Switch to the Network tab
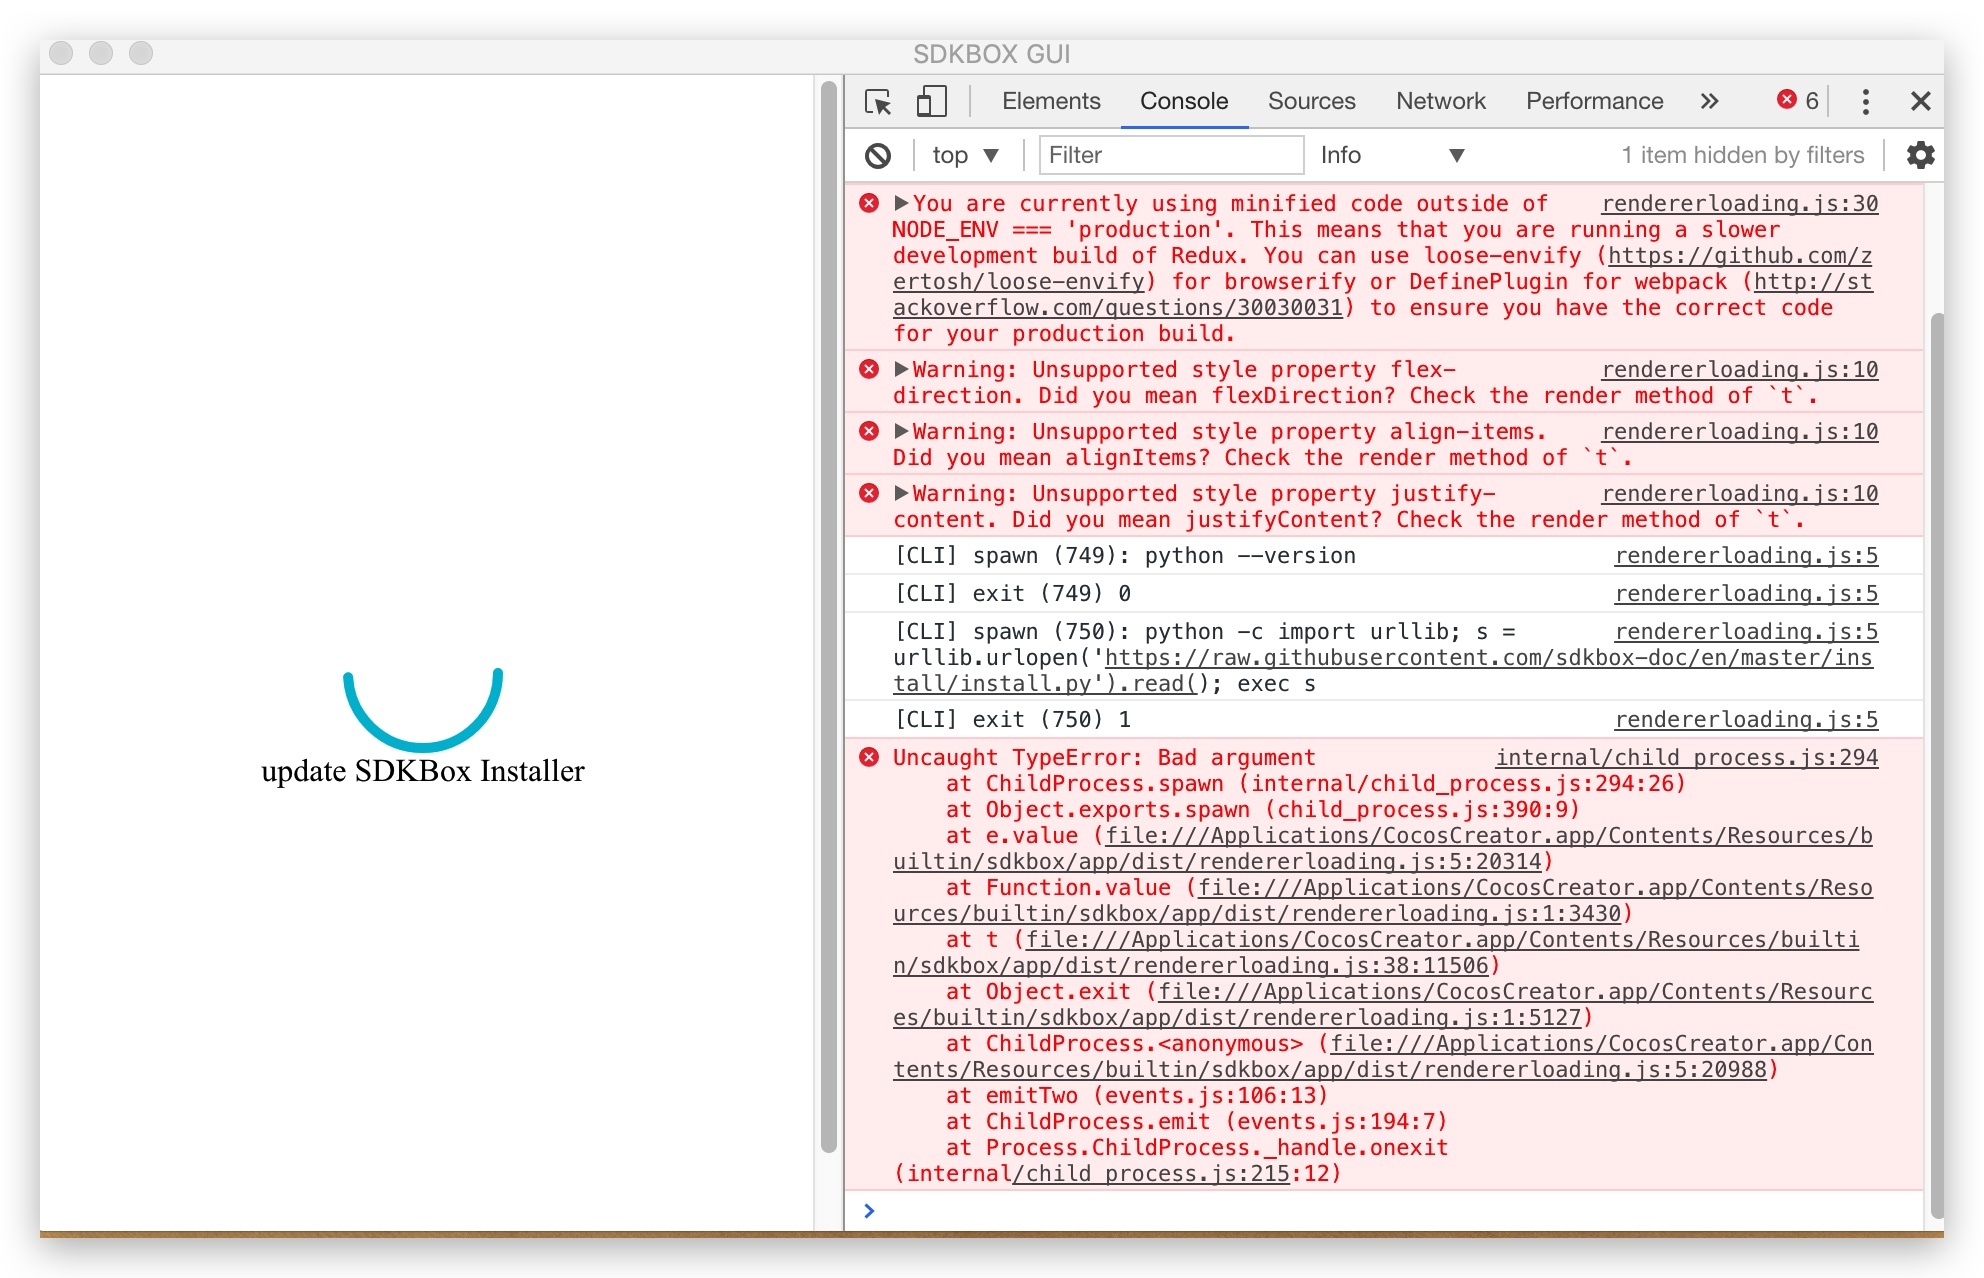This screenshot has width=1984, height=1278. 1440,101
